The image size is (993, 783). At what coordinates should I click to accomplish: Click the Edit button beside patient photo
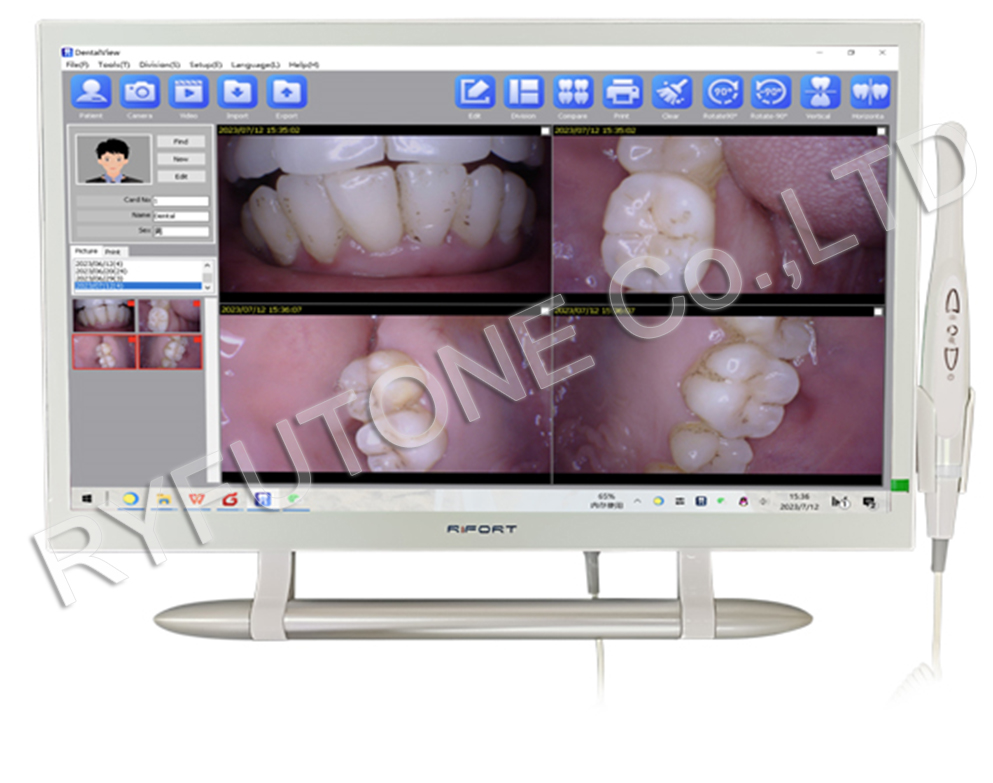click(181, 176)
